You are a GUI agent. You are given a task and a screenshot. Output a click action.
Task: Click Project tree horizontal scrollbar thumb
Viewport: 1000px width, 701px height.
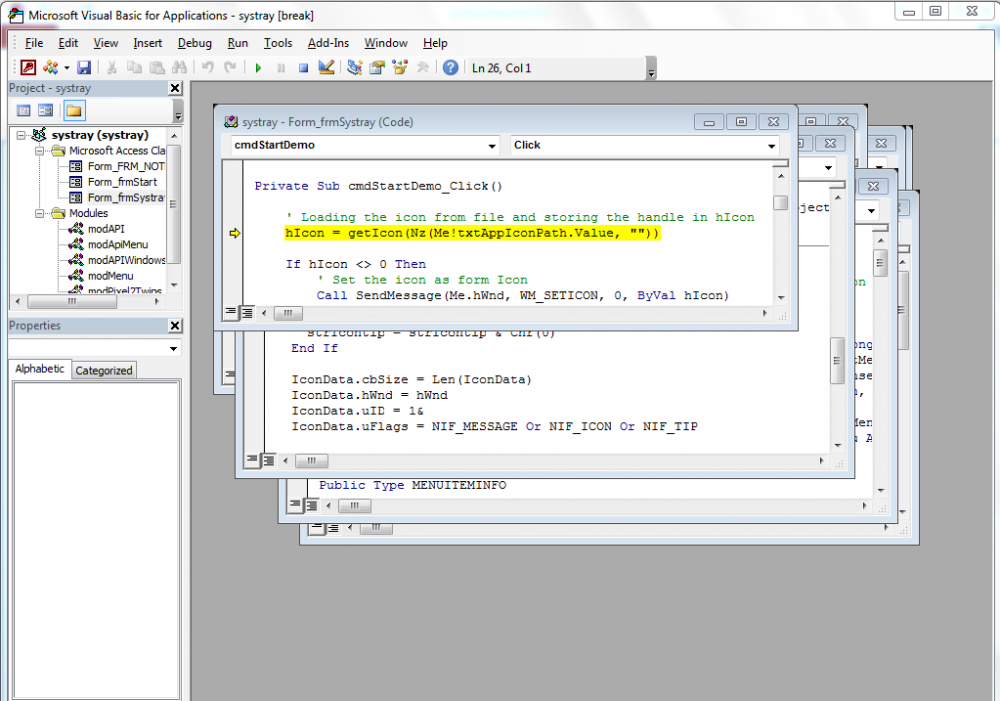pos(72,302)
